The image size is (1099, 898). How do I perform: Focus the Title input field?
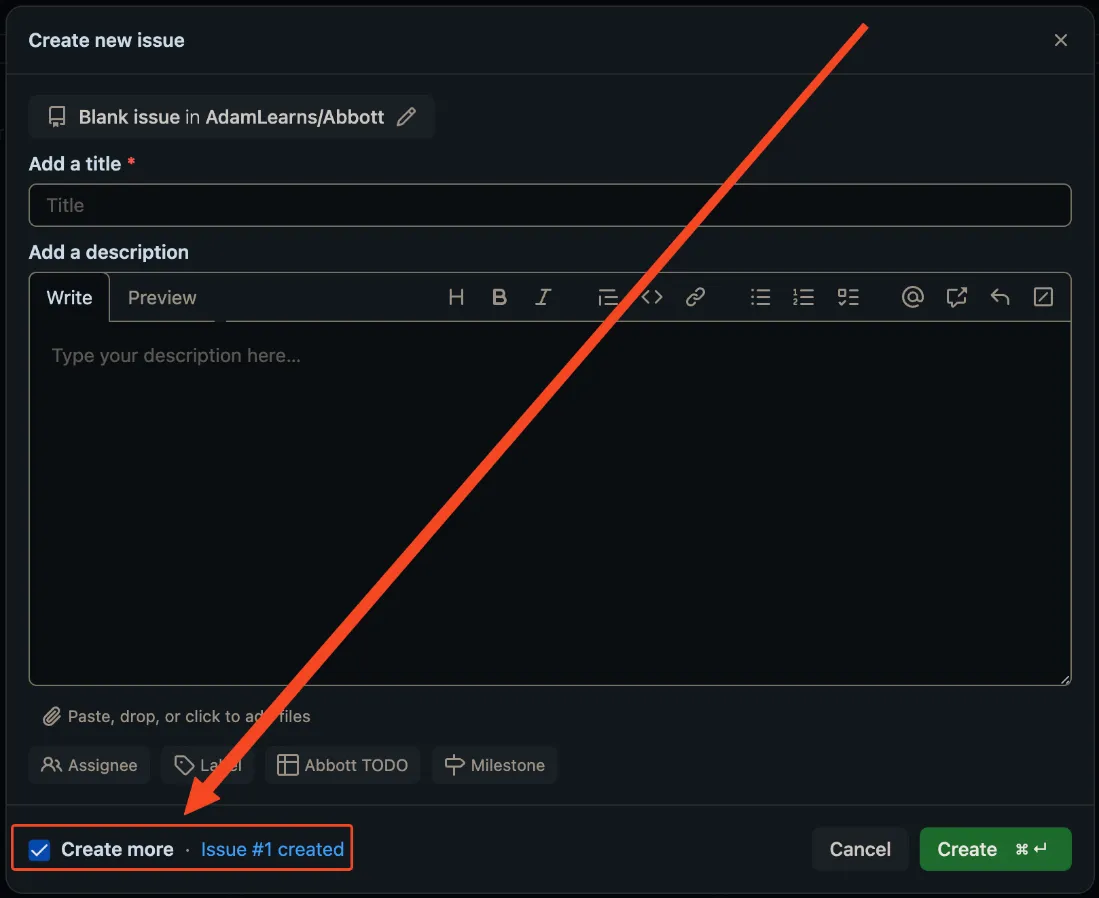550,205
